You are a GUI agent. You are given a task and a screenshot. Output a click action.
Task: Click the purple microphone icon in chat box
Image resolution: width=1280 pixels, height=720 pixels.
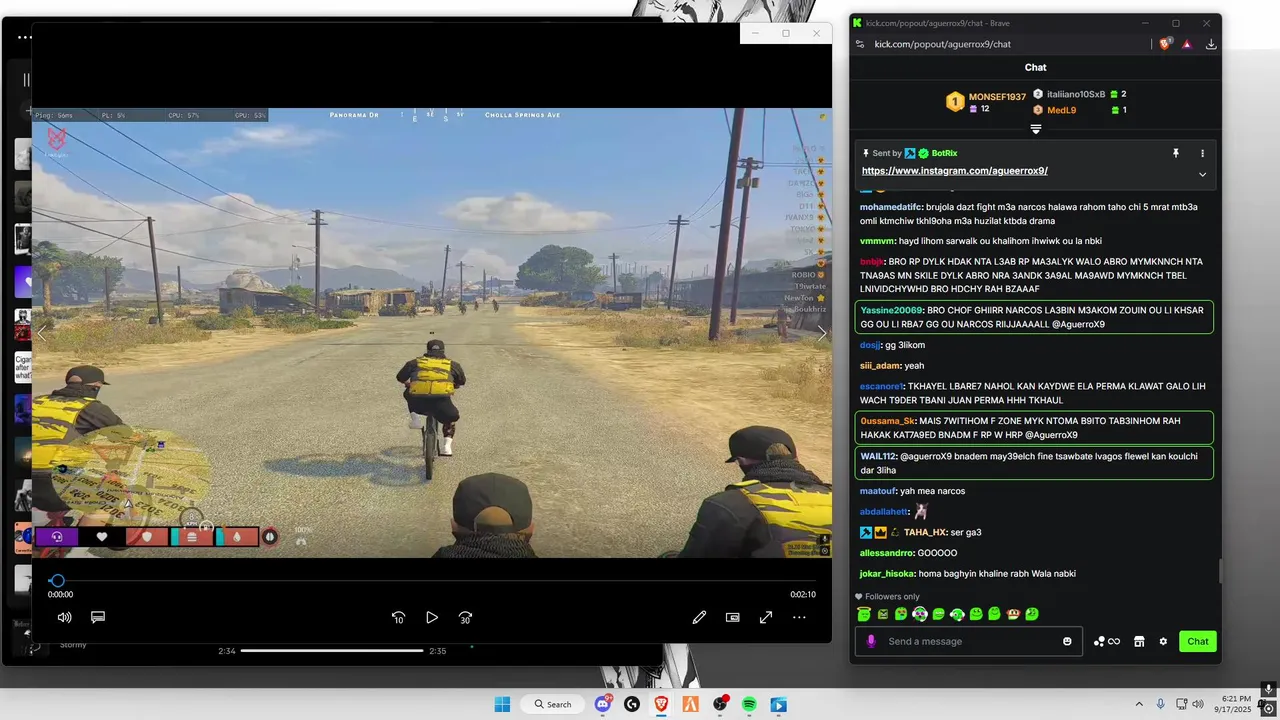pyautogui.click(x=871, y=641)
